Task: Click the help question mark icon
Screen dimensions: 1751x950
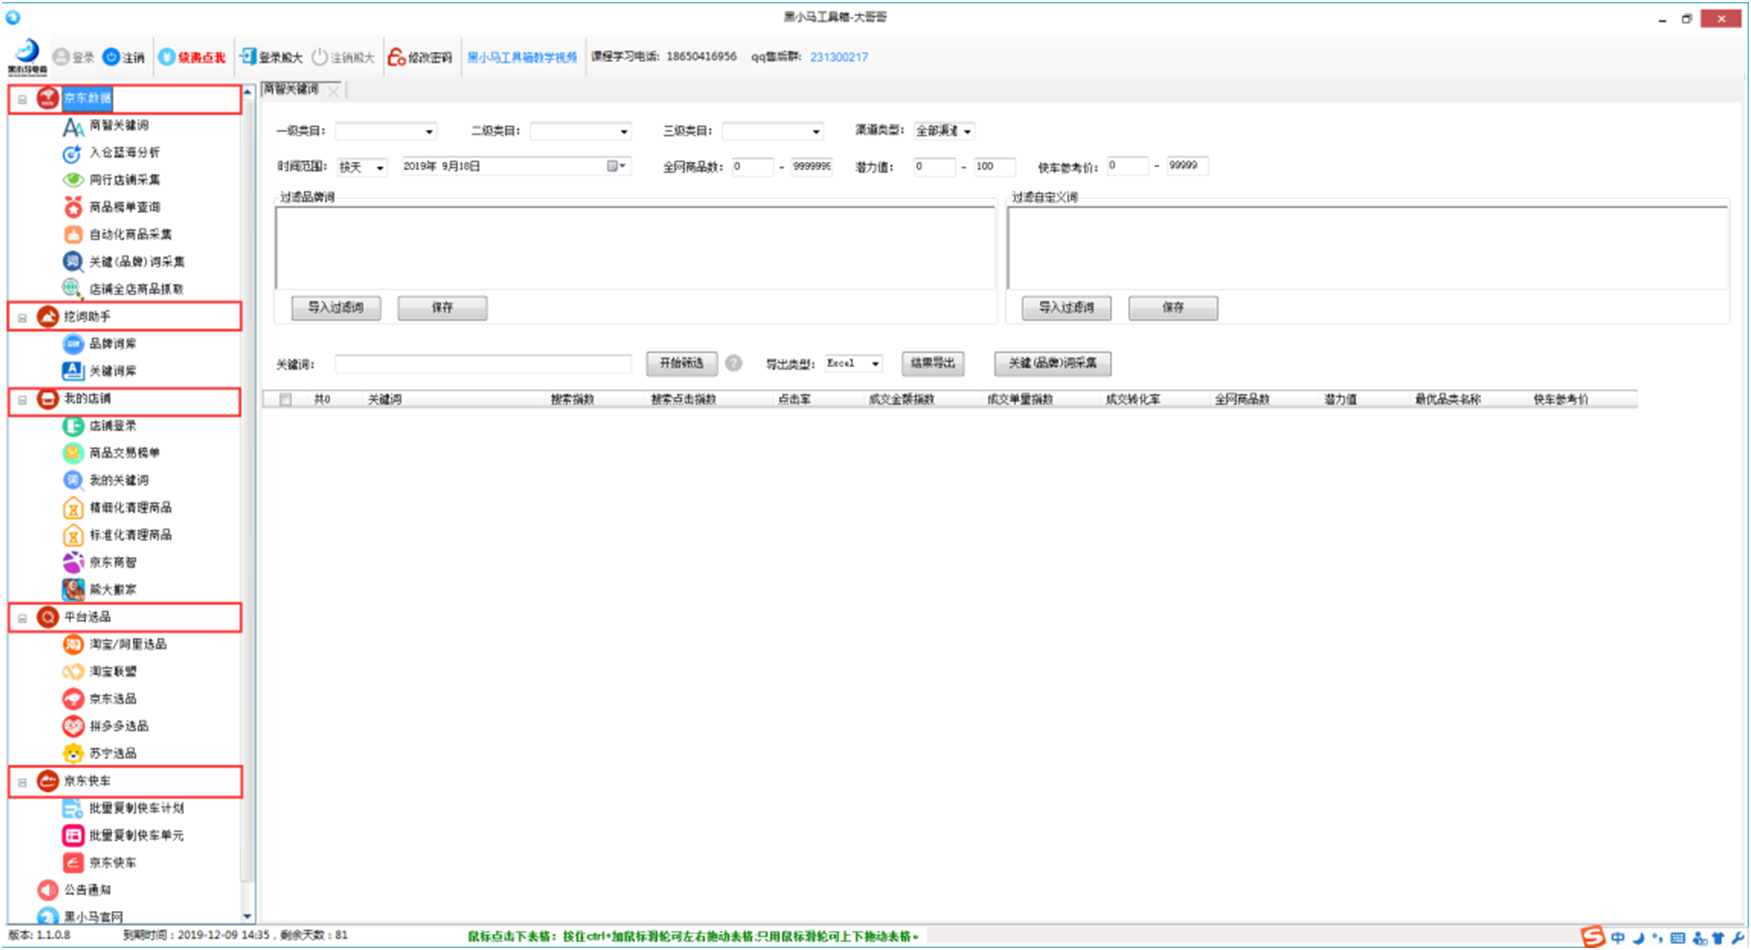Action: click(734, 363)
